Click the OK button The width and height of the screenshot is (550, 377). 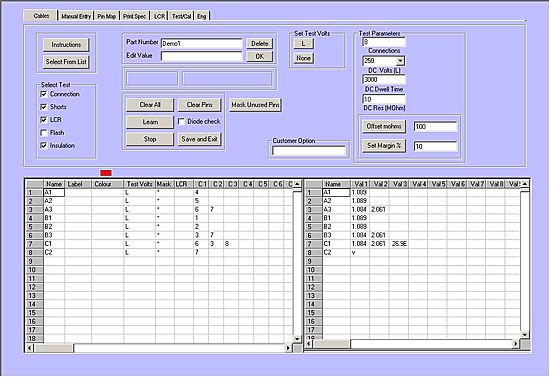tap(260, 56)
